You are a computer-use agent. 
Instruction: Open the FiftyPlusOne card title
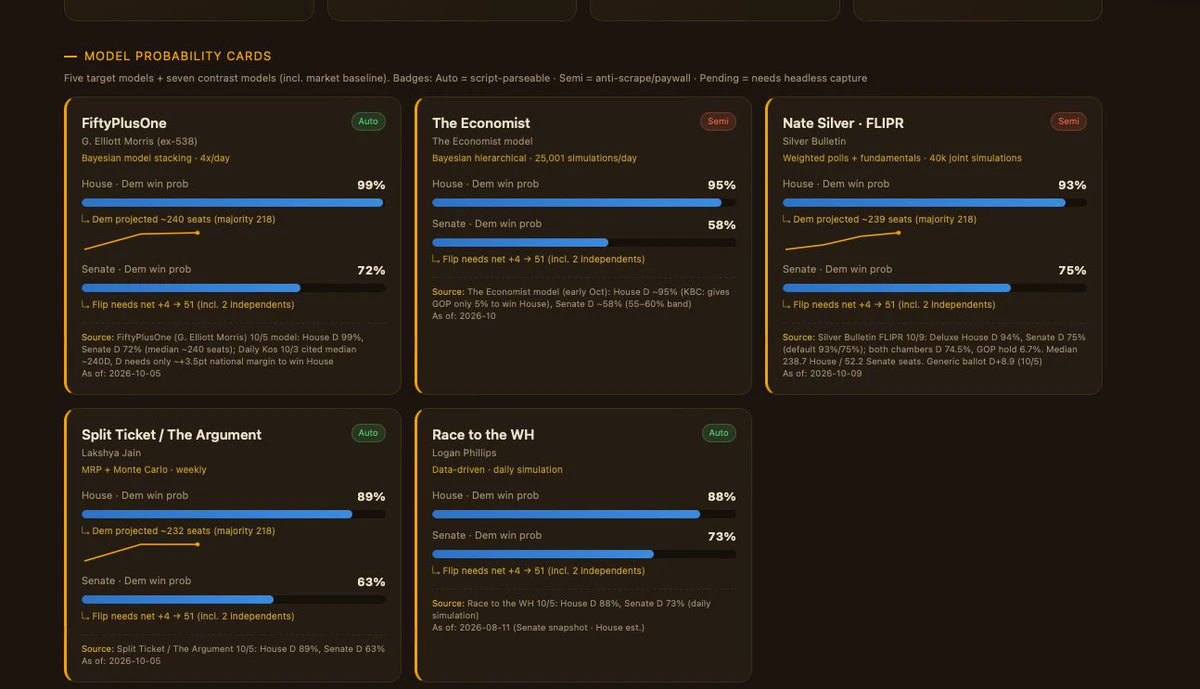point(124,123)
